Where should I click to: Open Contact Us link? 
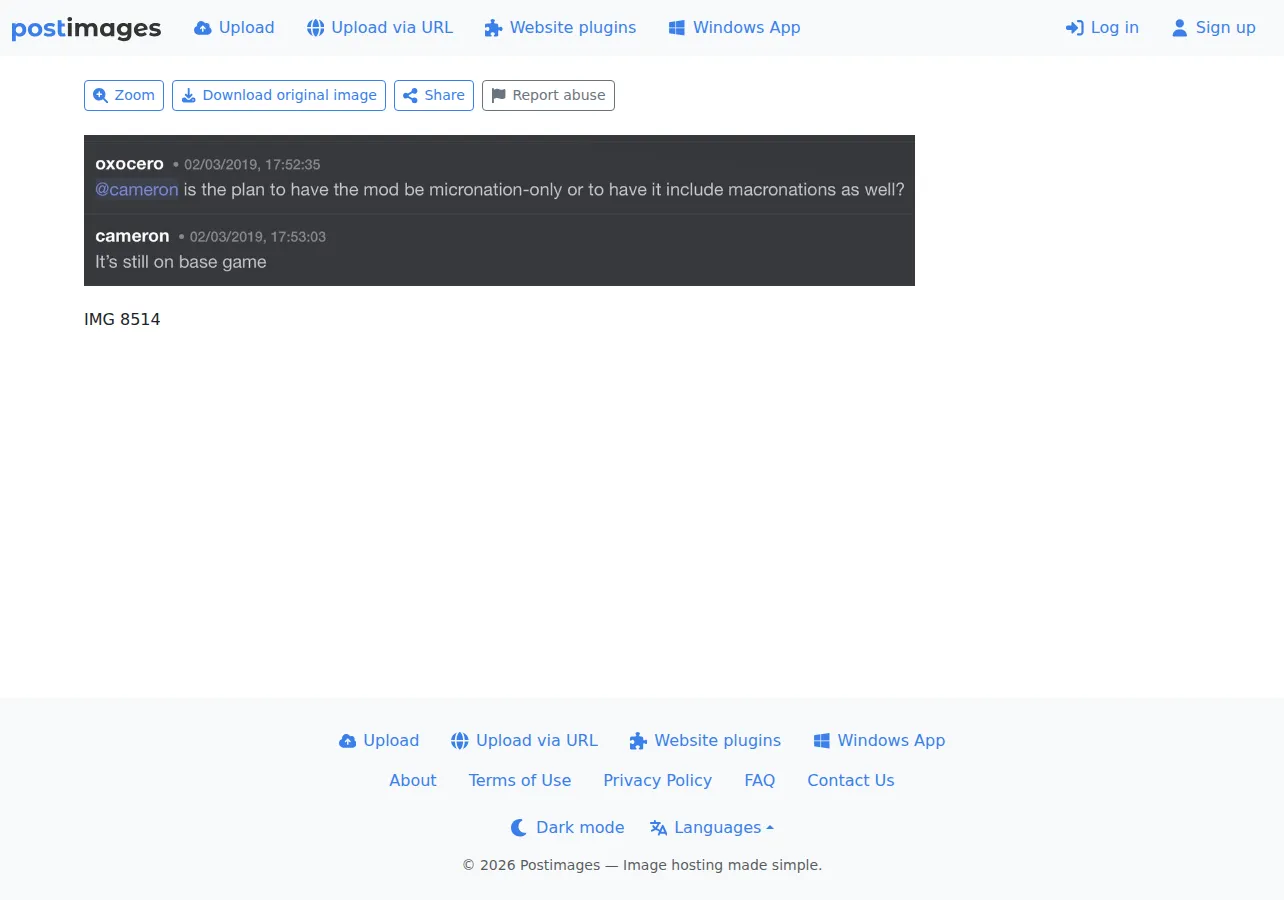(x=851, y=780)
